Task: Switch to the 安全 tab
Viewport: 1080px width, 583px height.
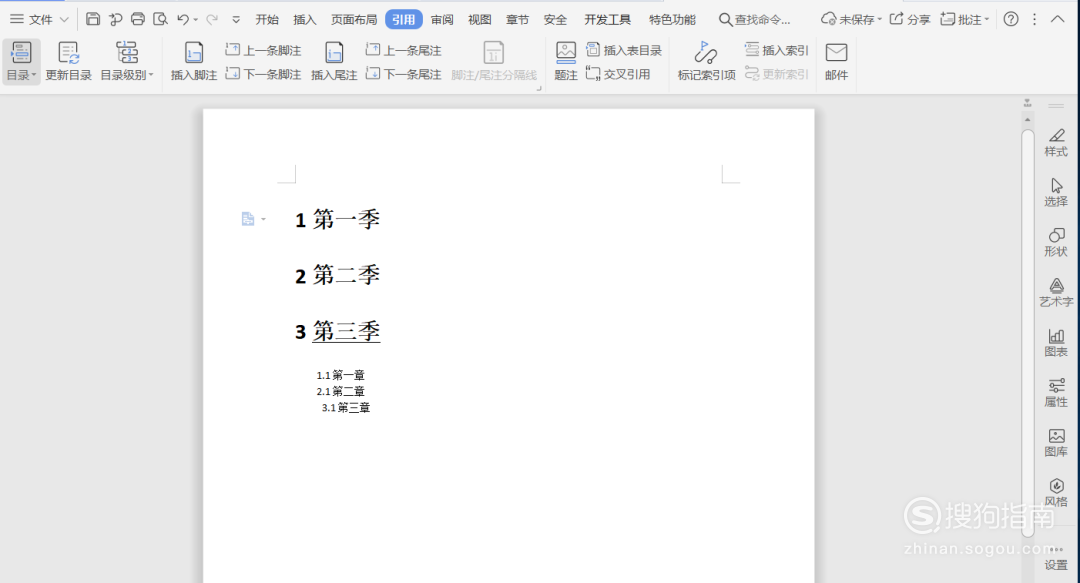Action: pos(555,20)
